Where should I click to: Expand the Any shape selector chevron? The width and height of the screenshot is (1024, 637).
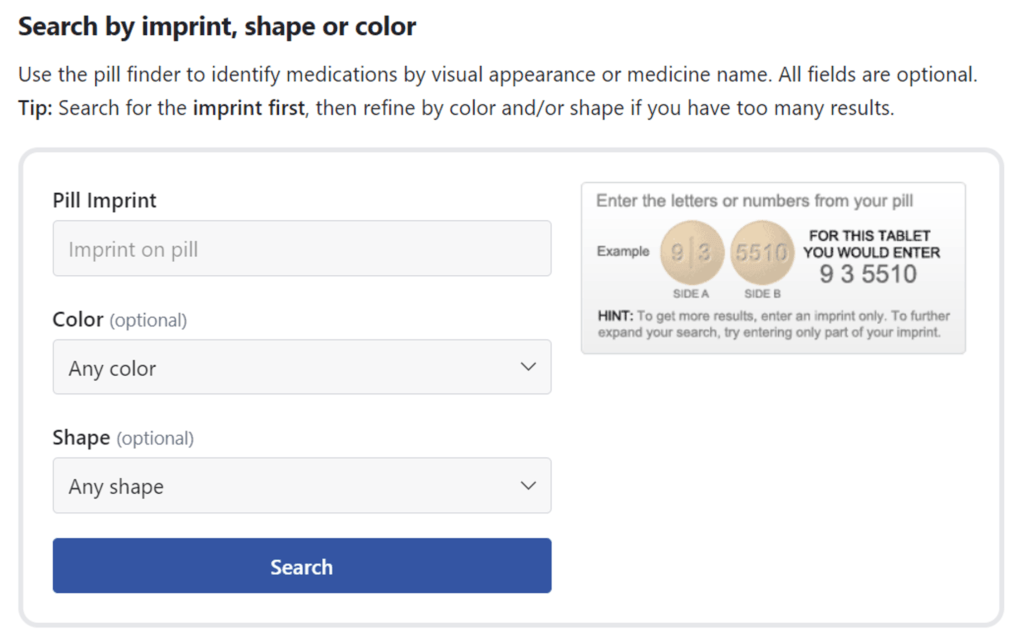click(528, 485)
